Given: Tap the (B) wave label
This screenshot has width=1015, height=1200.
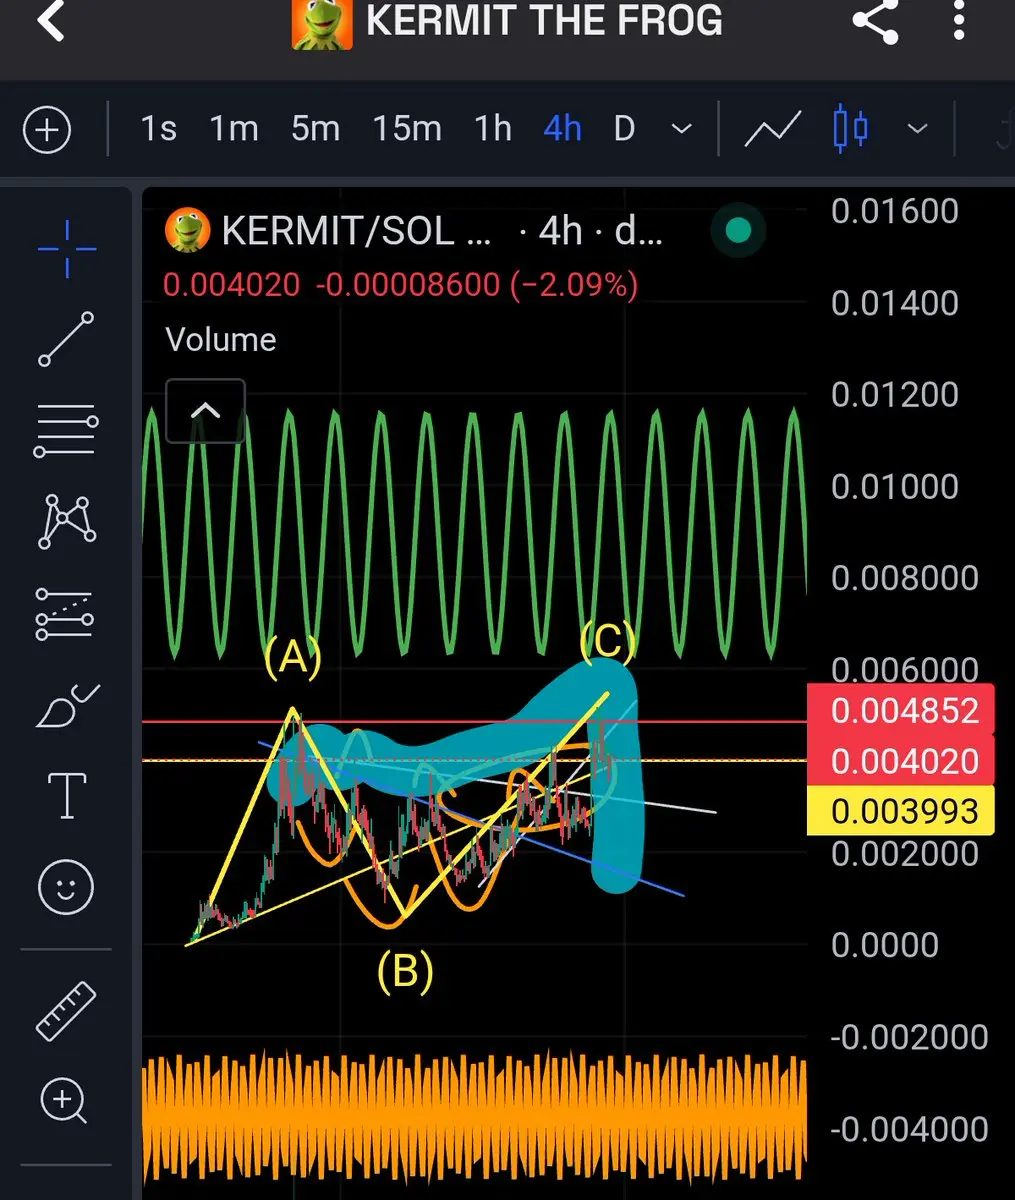Looking at the screenshot, I should 405,970.
